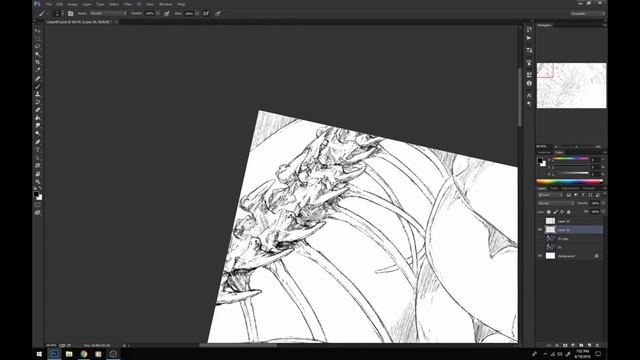This screenshot has width=640, height=360.
Task: Click the Navigator zoom slider
Action: [576, 147]
